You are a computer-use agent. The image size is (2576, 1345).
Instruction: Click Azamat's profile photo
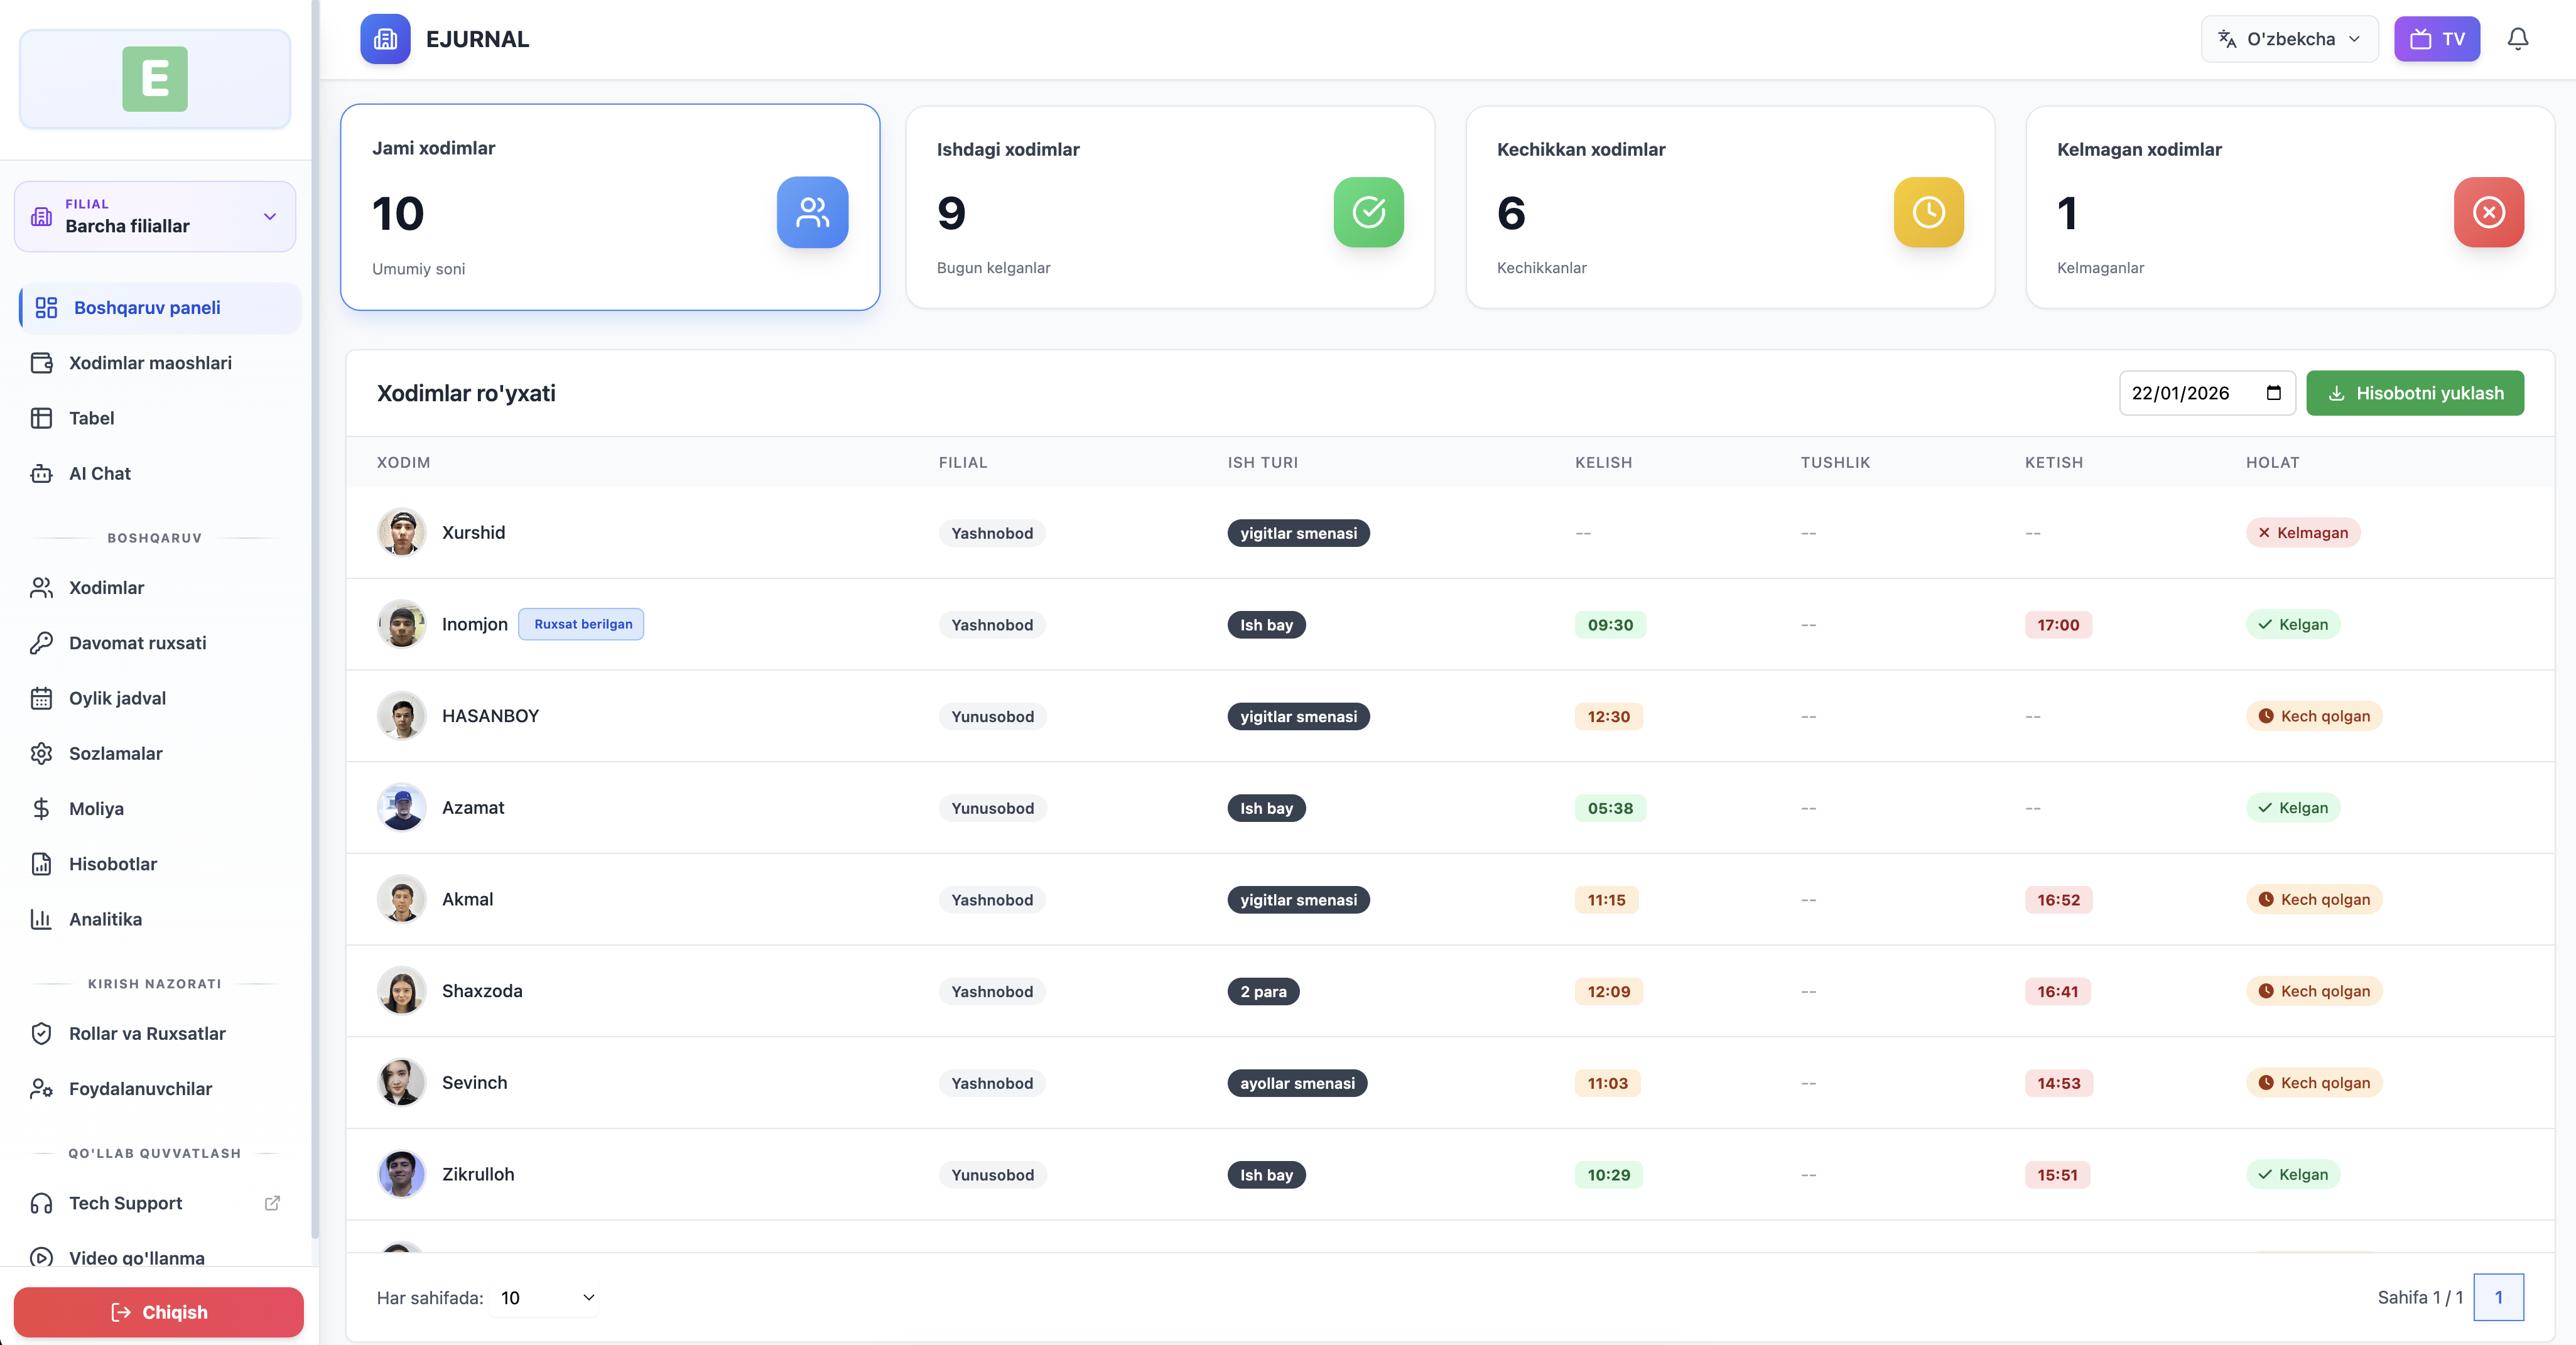coord(401,808)
